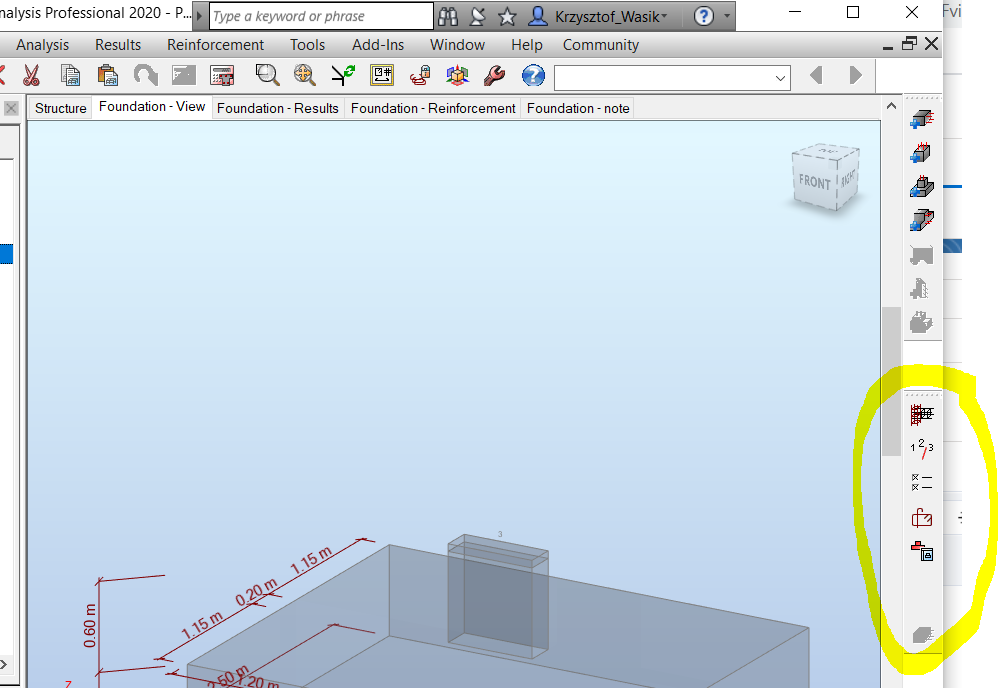Start calculations using the calculator toolbar icon
This screenshot has height=688, width=998.
[x=221, y=75]
